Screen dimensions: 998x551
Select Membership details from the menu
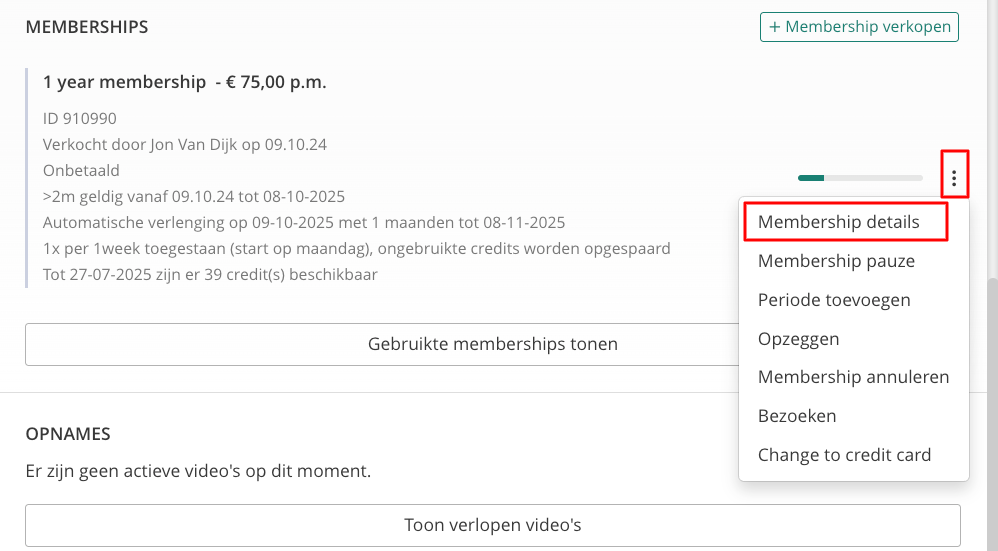point(838,222)
